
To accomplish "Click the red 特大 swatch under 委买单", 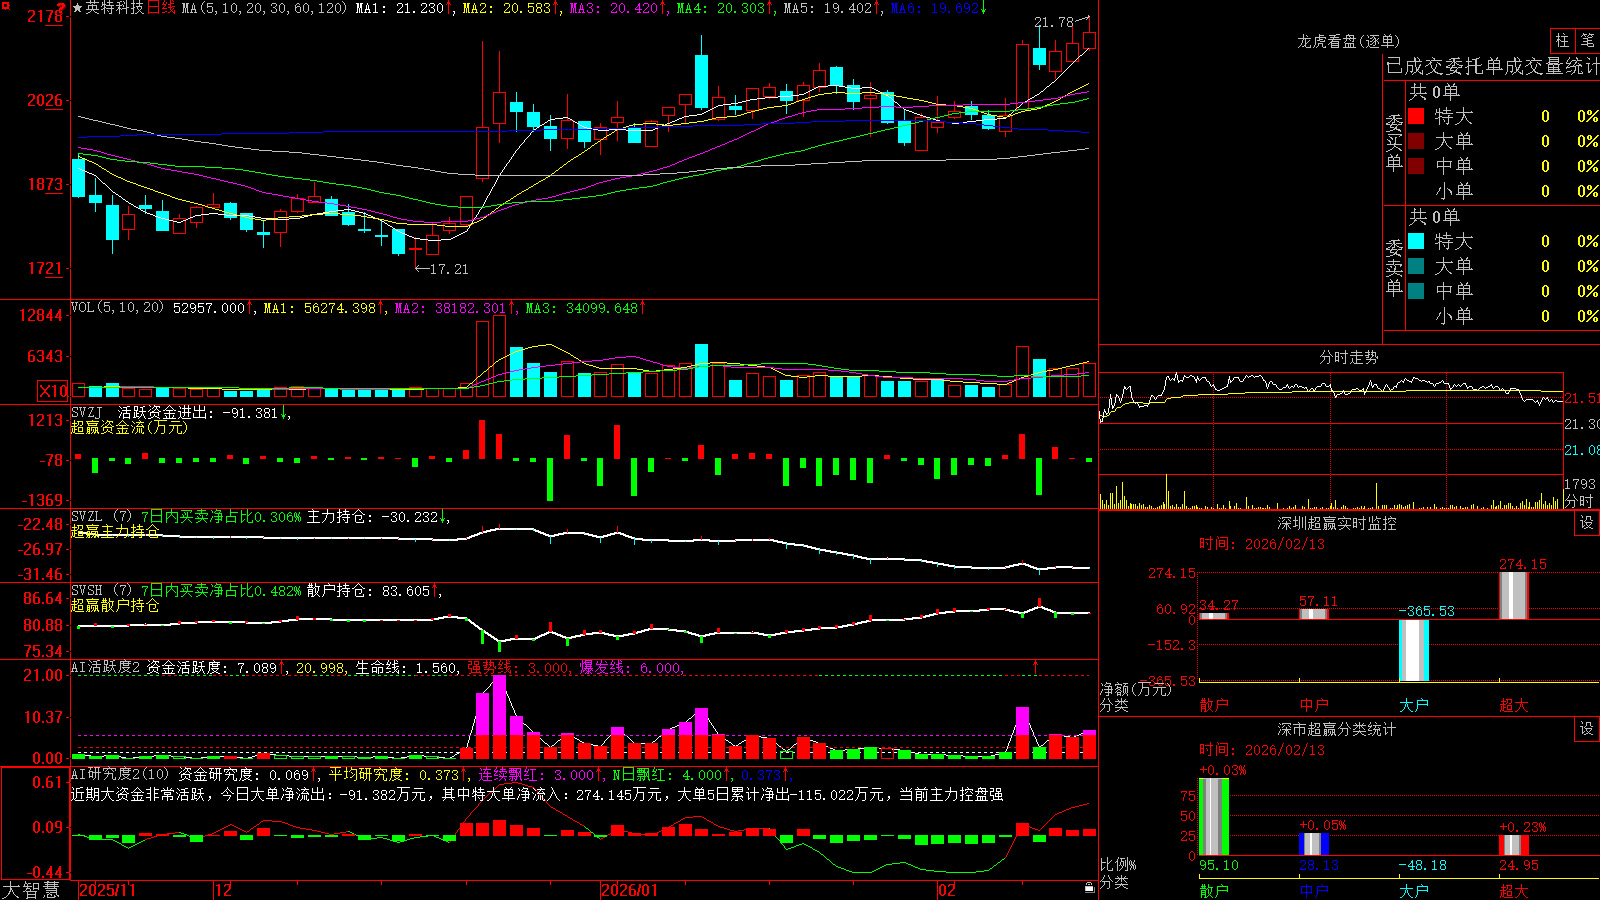I will (1416, 116).
